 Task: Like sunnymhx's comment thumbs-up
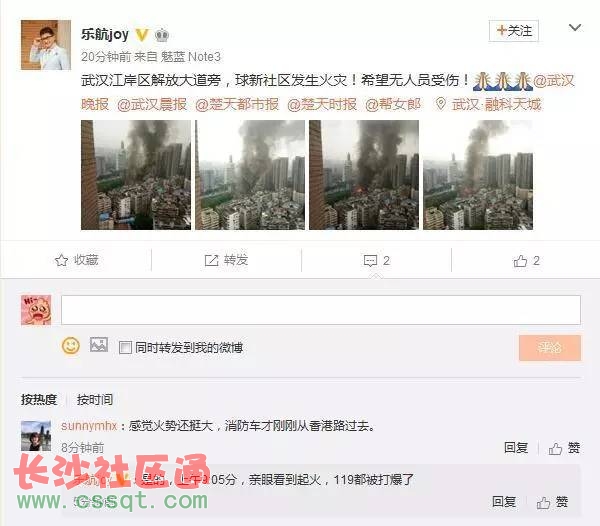(x=555, y=448)
